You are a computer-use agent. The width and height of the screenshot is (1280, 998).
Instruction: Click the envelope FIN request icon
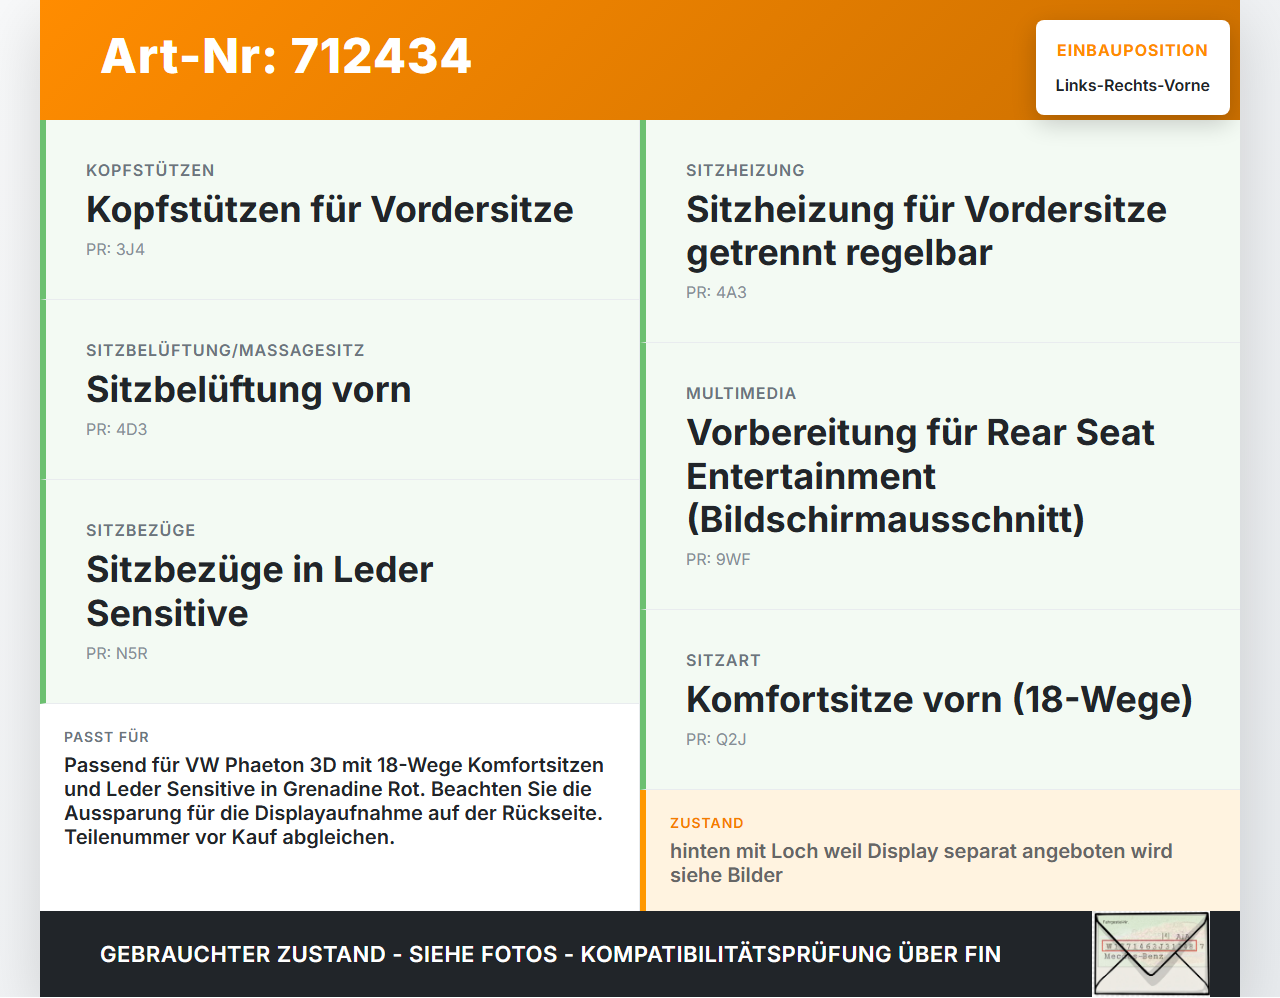coord(1151,954)
